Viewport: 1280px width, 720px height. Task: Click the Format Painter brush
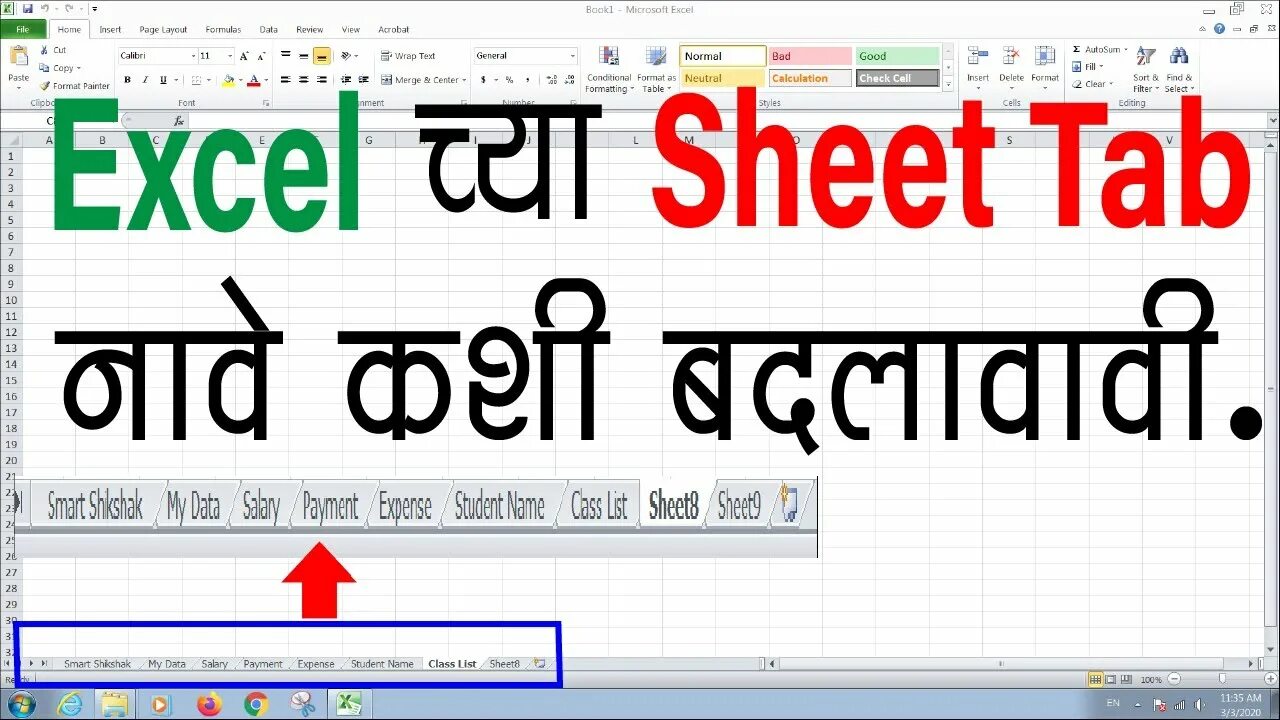74,86
